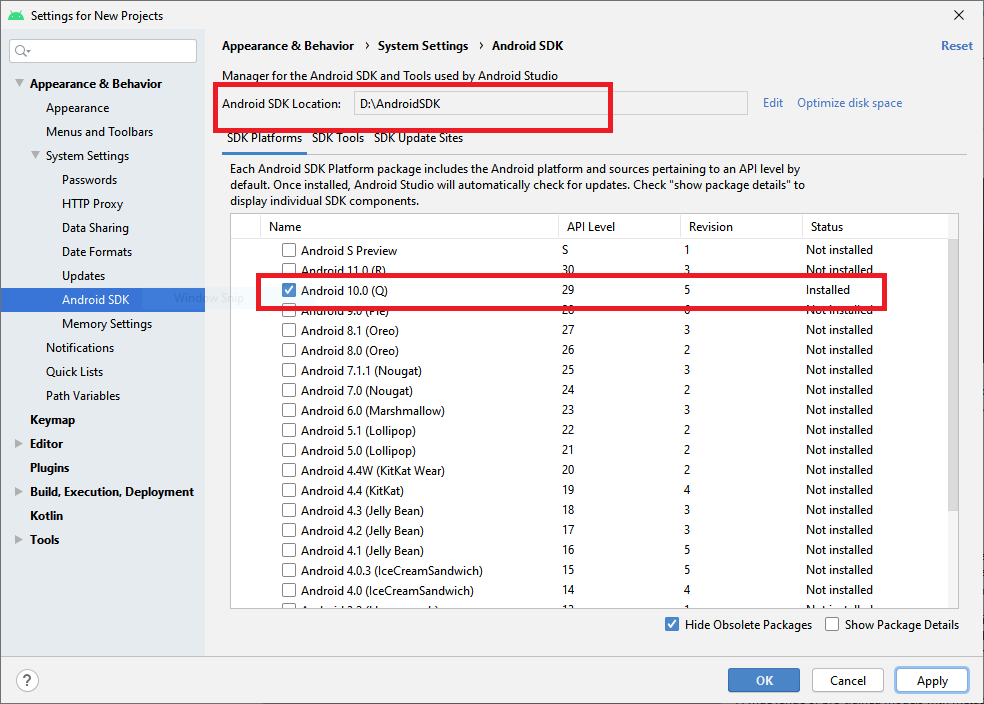Collapse the Appearance & Behavior tree node
Image resolution: width=984 pixels, height=704 pixels.
tap(19, 83)
